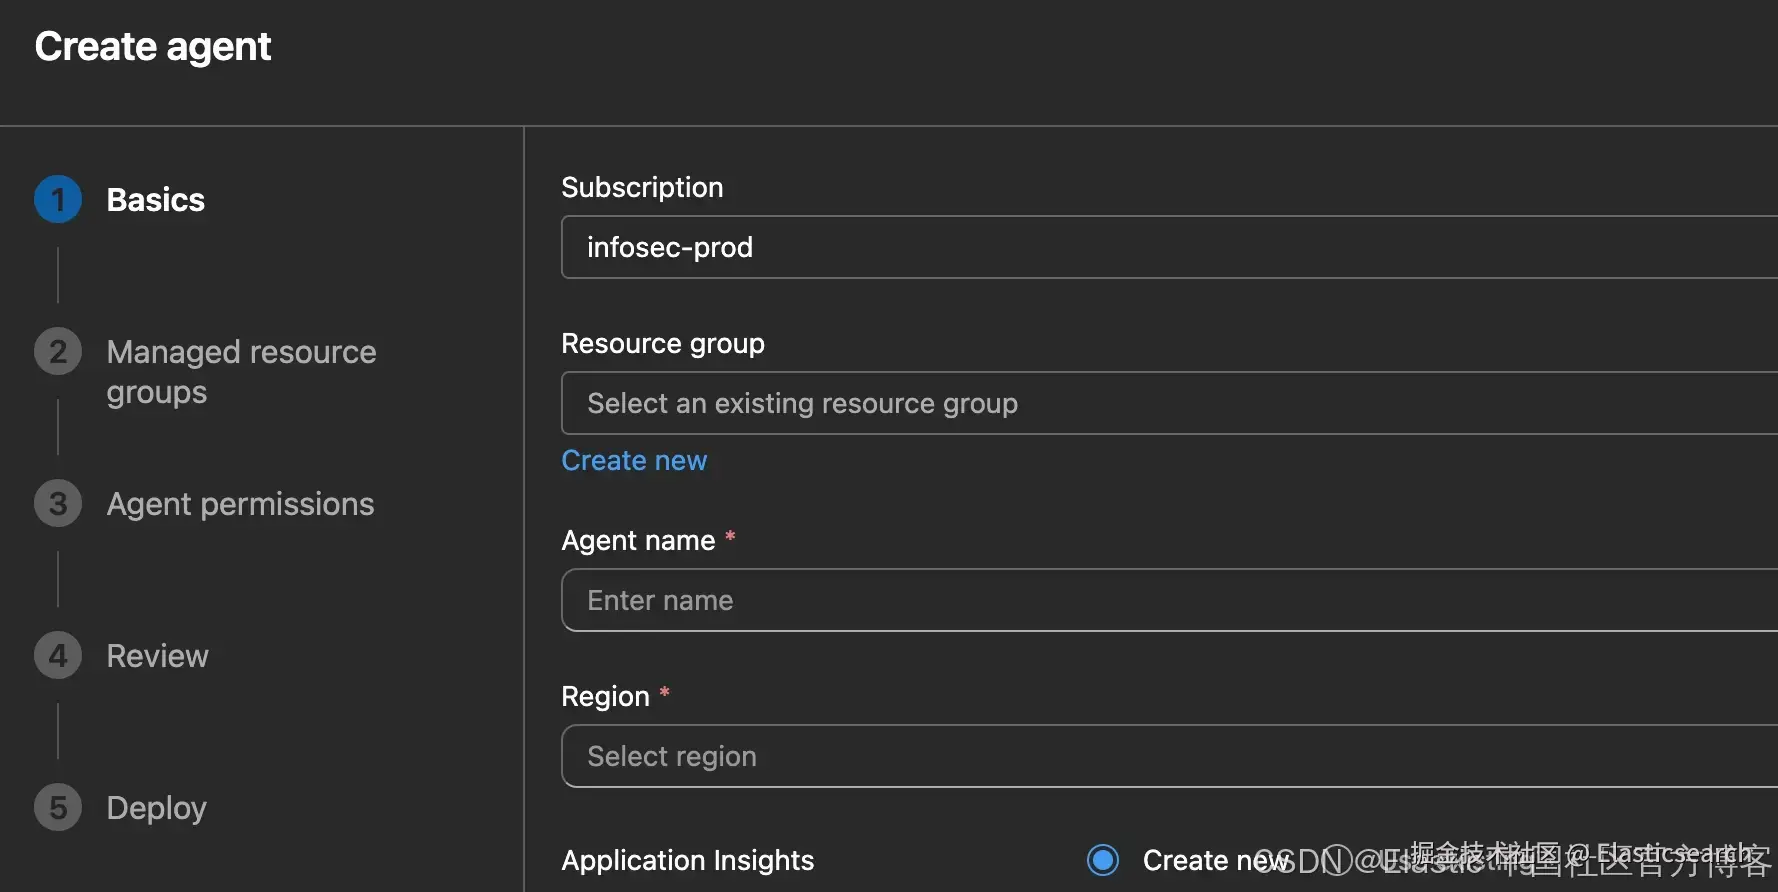Click the Agent name field label
The image size is (1778, 892).
(x=638, y=540)
